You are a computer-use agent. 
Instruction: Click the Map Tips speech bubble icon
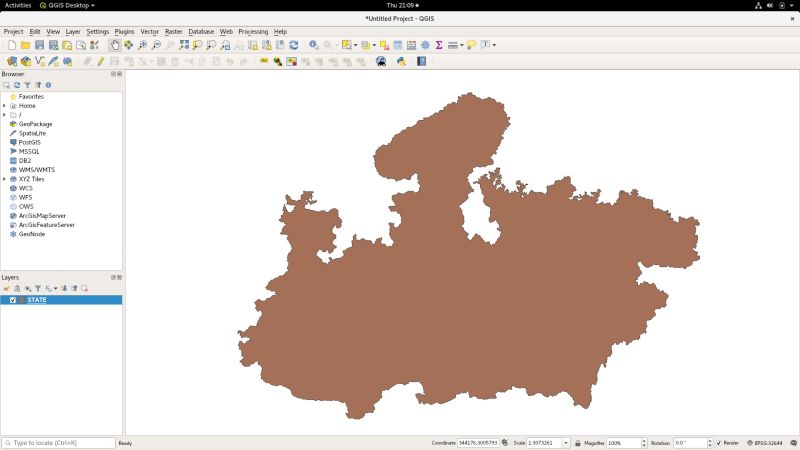471,45
